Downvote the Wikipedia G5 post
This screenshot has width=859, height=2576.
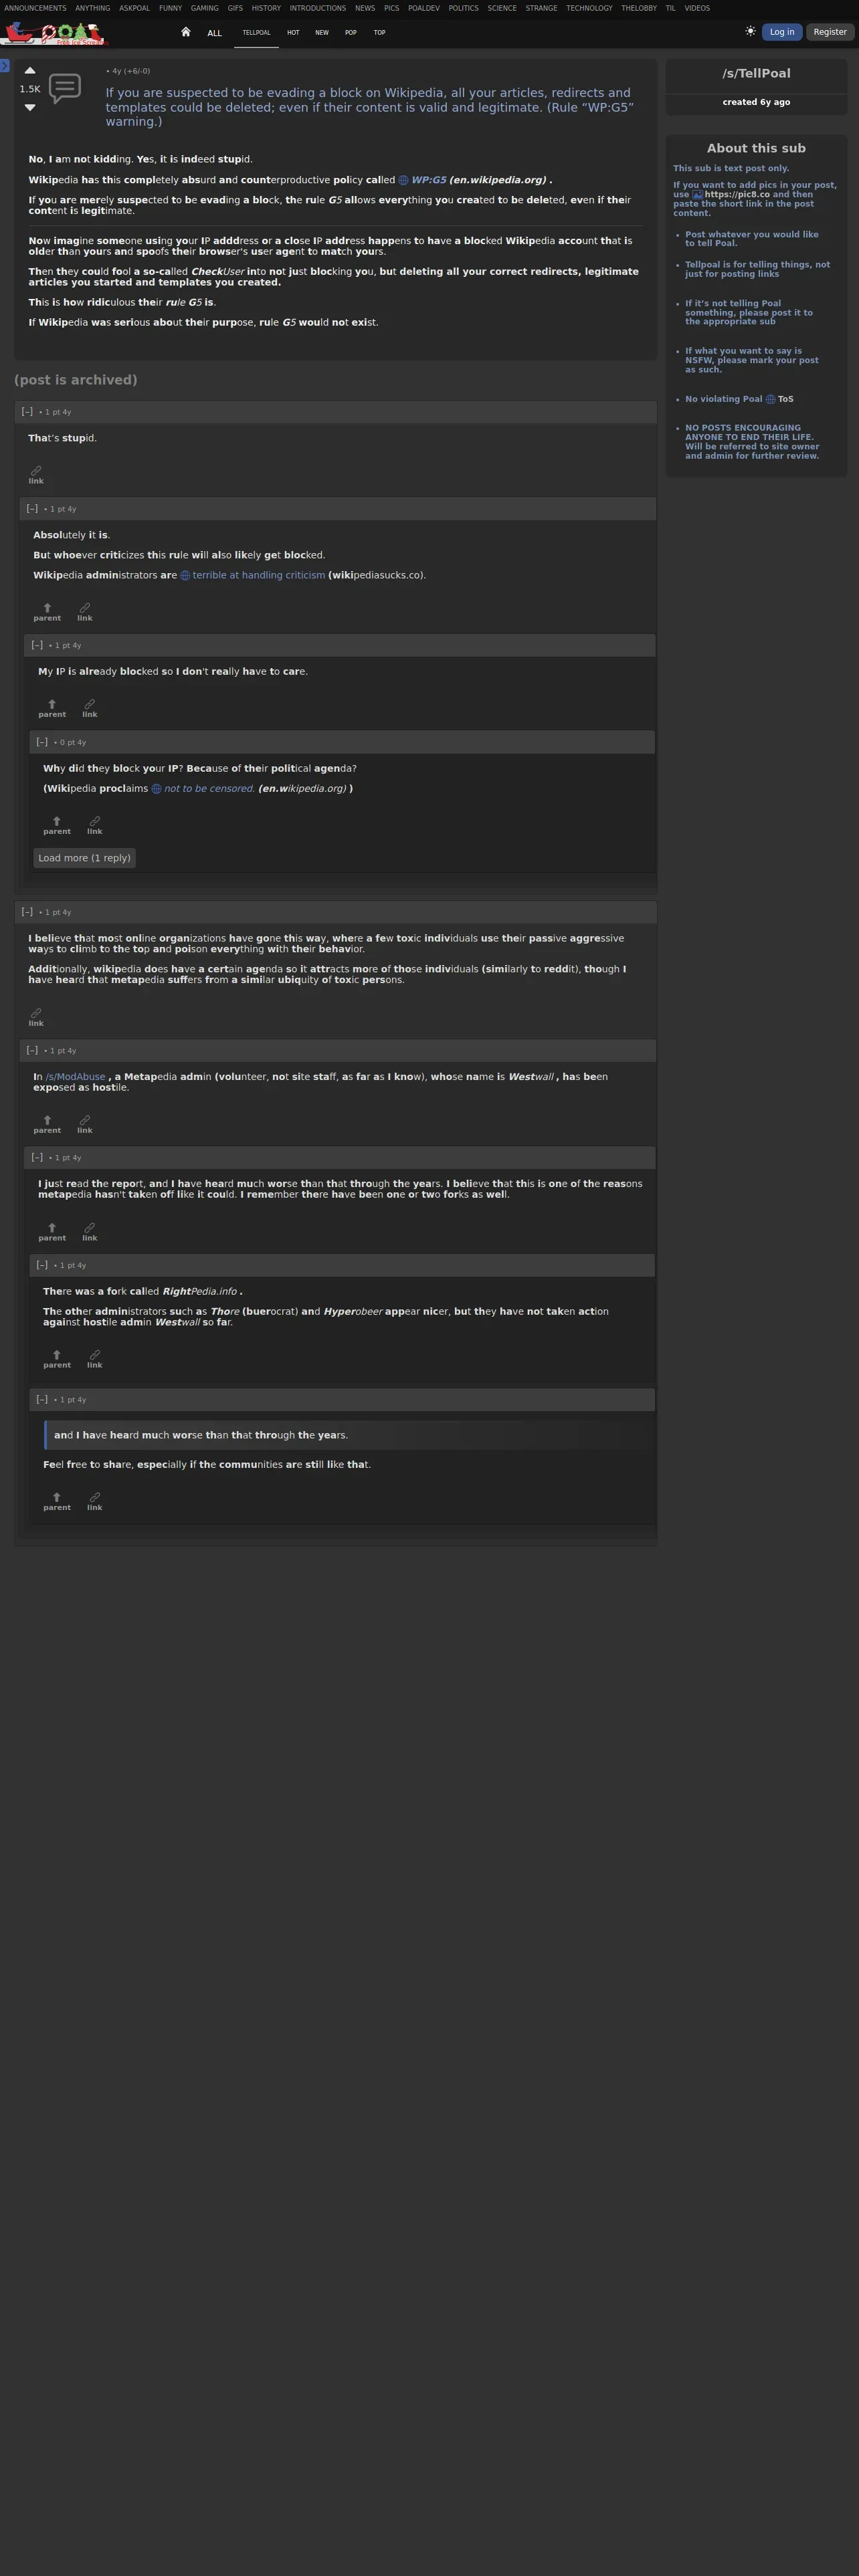pyautogui.click(x=30, y=107)
